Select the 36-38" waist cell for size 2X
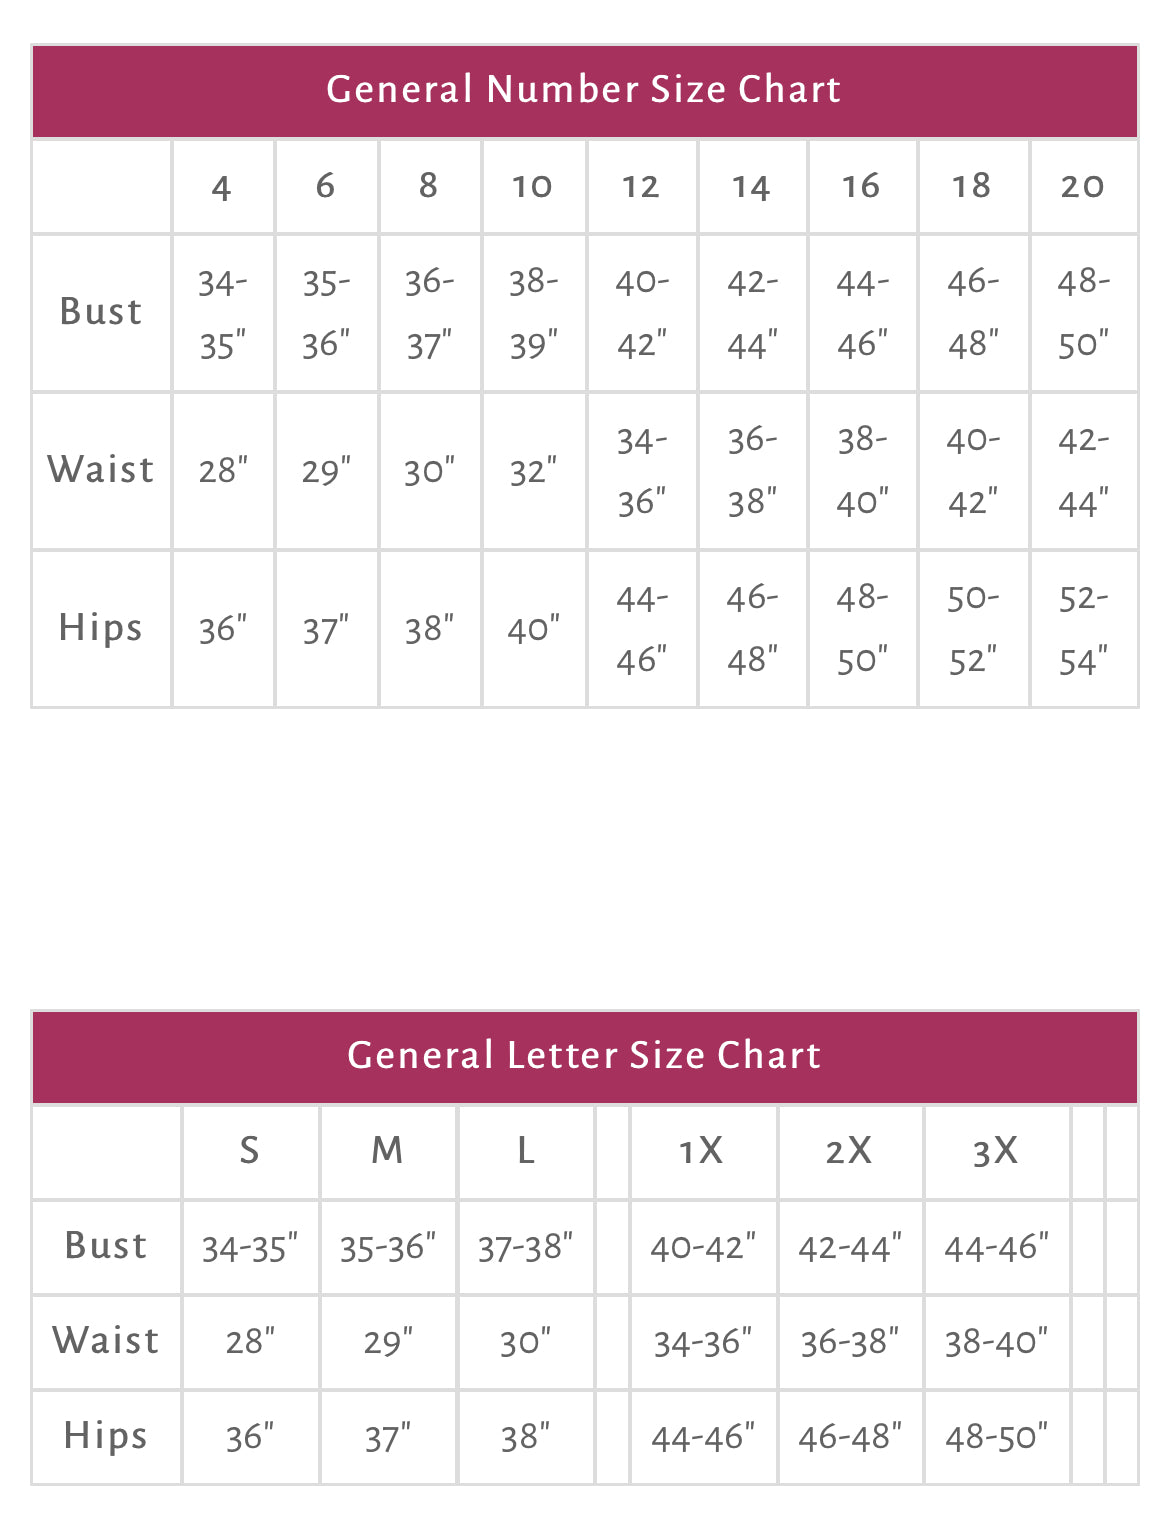This screenshot has width=1170, height=1538. click(850, 1342)
